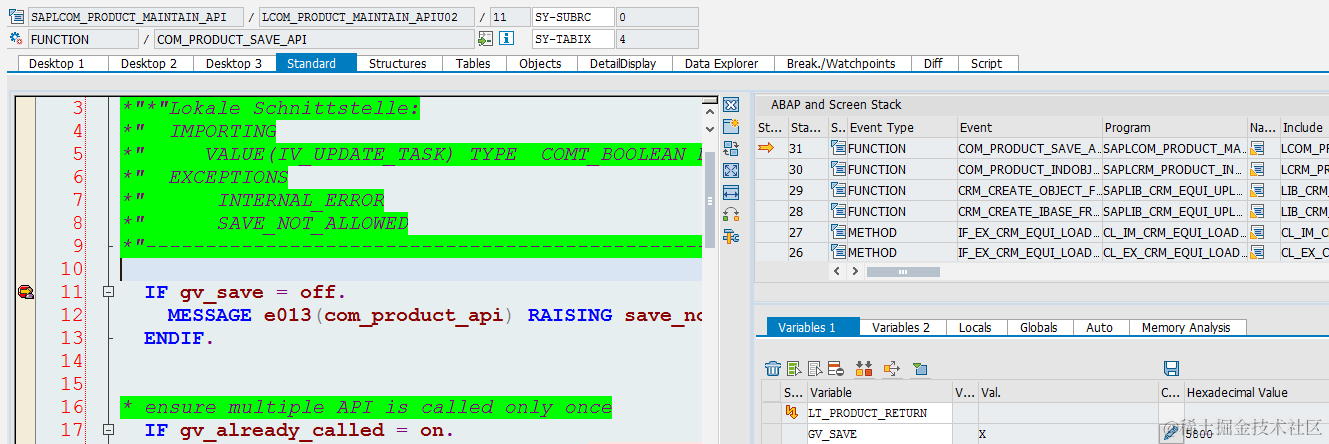
Task: Click the breakpoint icon at line 11
Action: click(25, 292)
